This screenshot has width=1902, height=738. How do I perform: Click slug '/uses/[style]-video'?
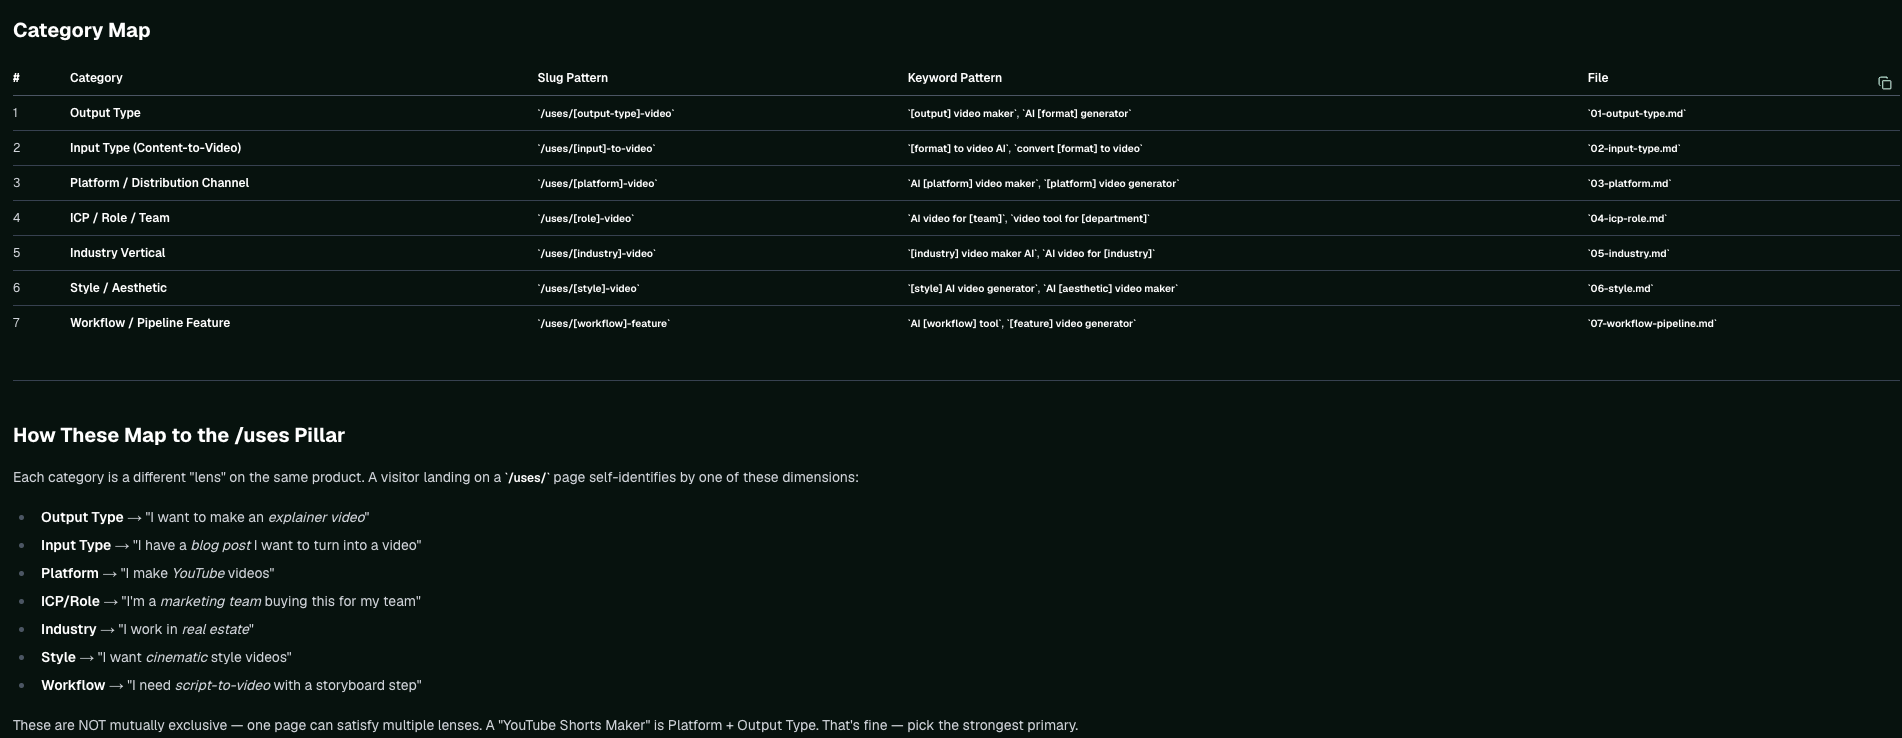(588, 289)
